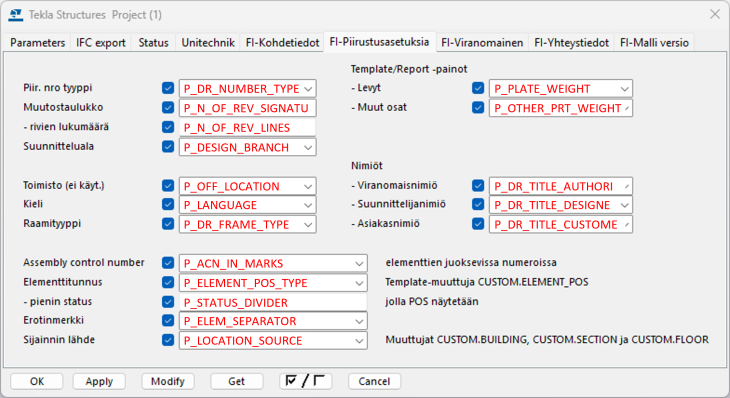Disable the Elementtitunnus checkbox
The height and width of the screenshot is (398, 730).
click(x=168, y=283)
